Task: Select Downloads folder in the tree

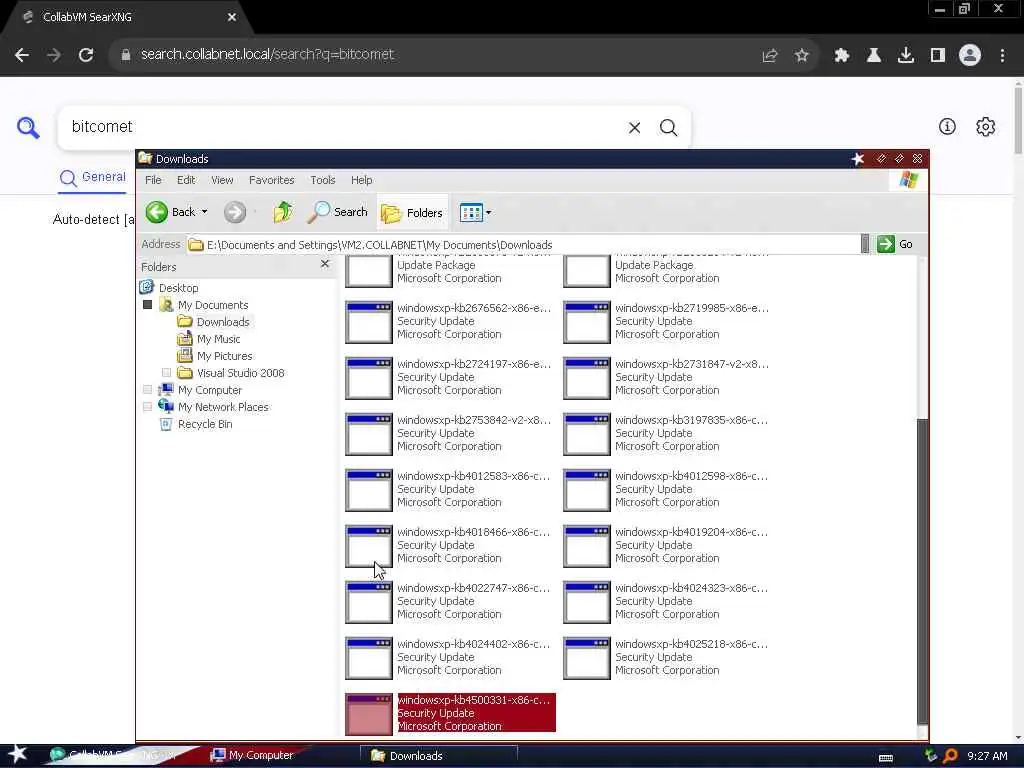Action: pos(223,322)
